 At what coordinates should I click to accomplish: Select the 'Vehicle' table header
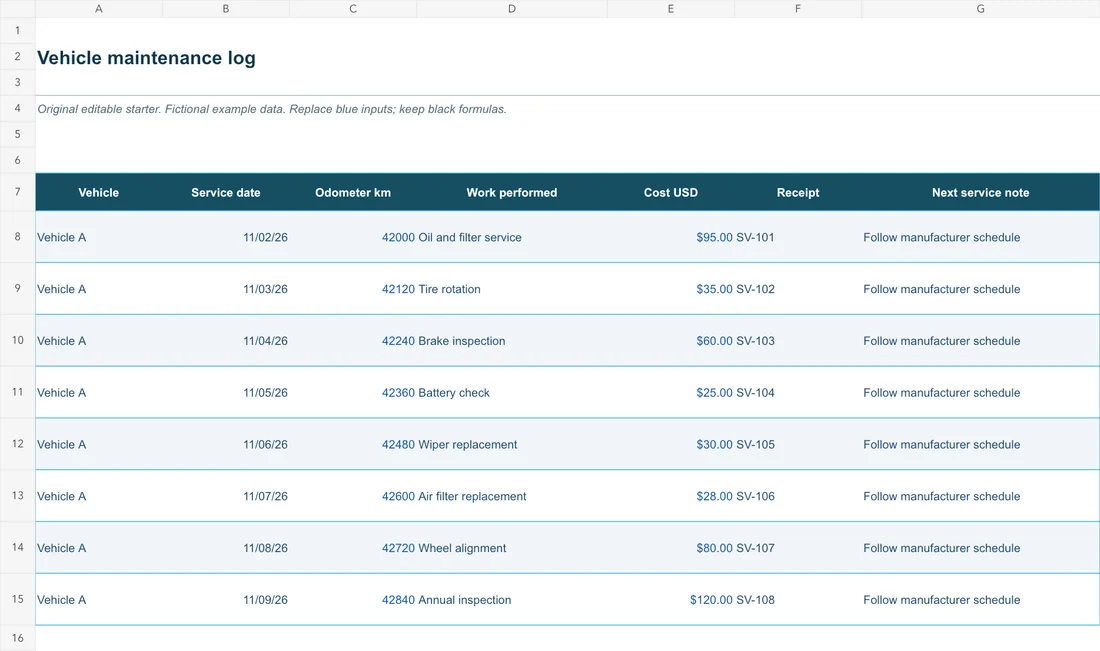click(x=98, y=192)
